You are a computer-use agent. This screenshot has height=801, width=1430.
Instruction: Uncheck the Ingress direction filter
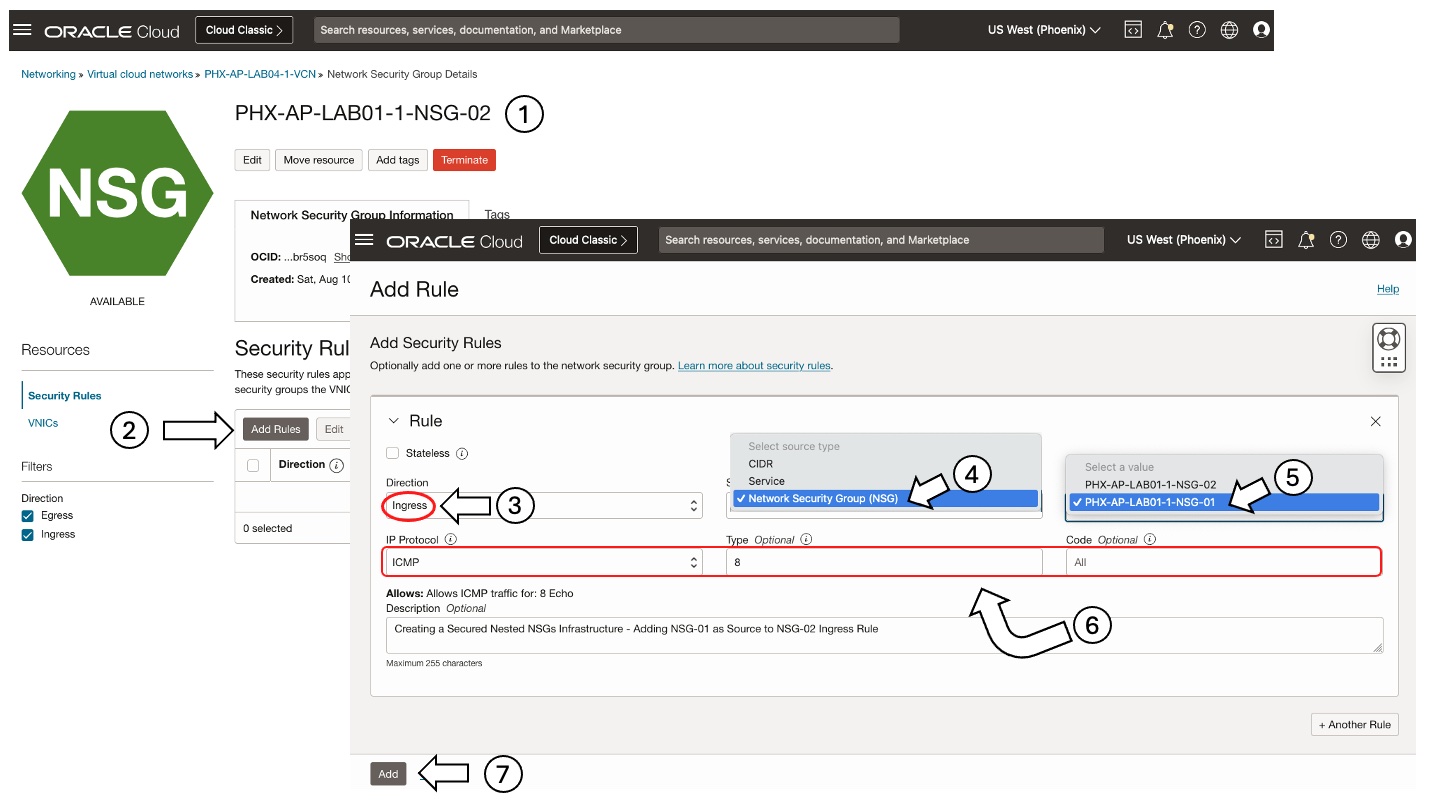(27, 534)
